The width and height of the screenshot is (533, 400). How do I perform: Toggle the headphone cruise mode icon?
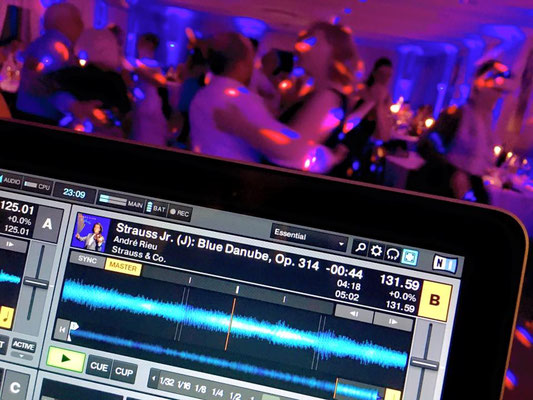click(x=393, y=254)
